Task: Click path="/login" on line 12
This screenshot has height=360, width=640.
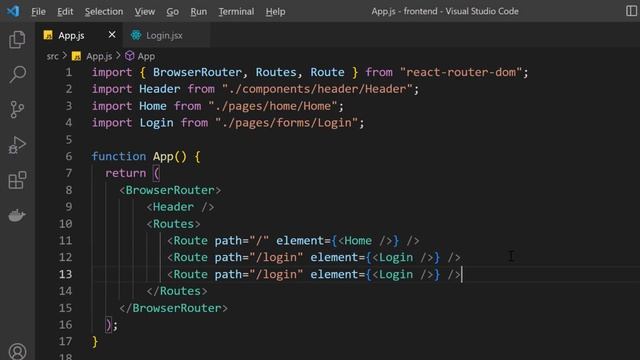Action: point(259,258)
